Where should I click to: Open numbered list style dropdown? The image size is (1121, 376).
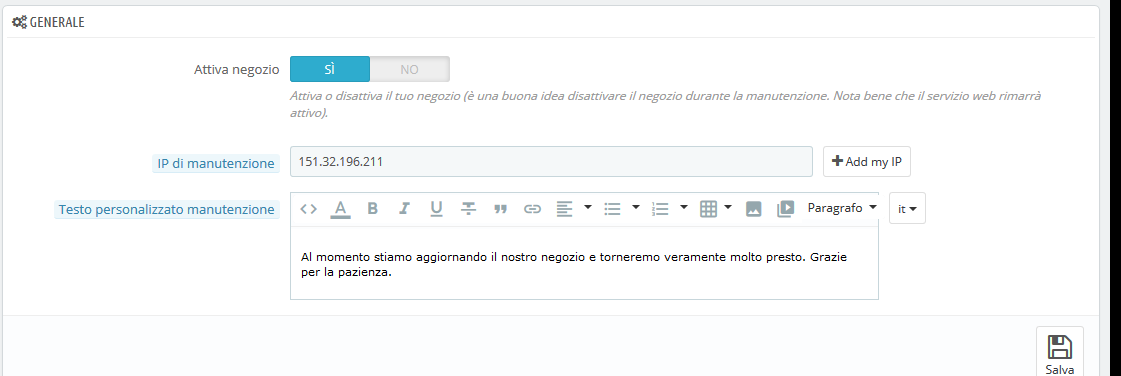click(x=683, y=208)
